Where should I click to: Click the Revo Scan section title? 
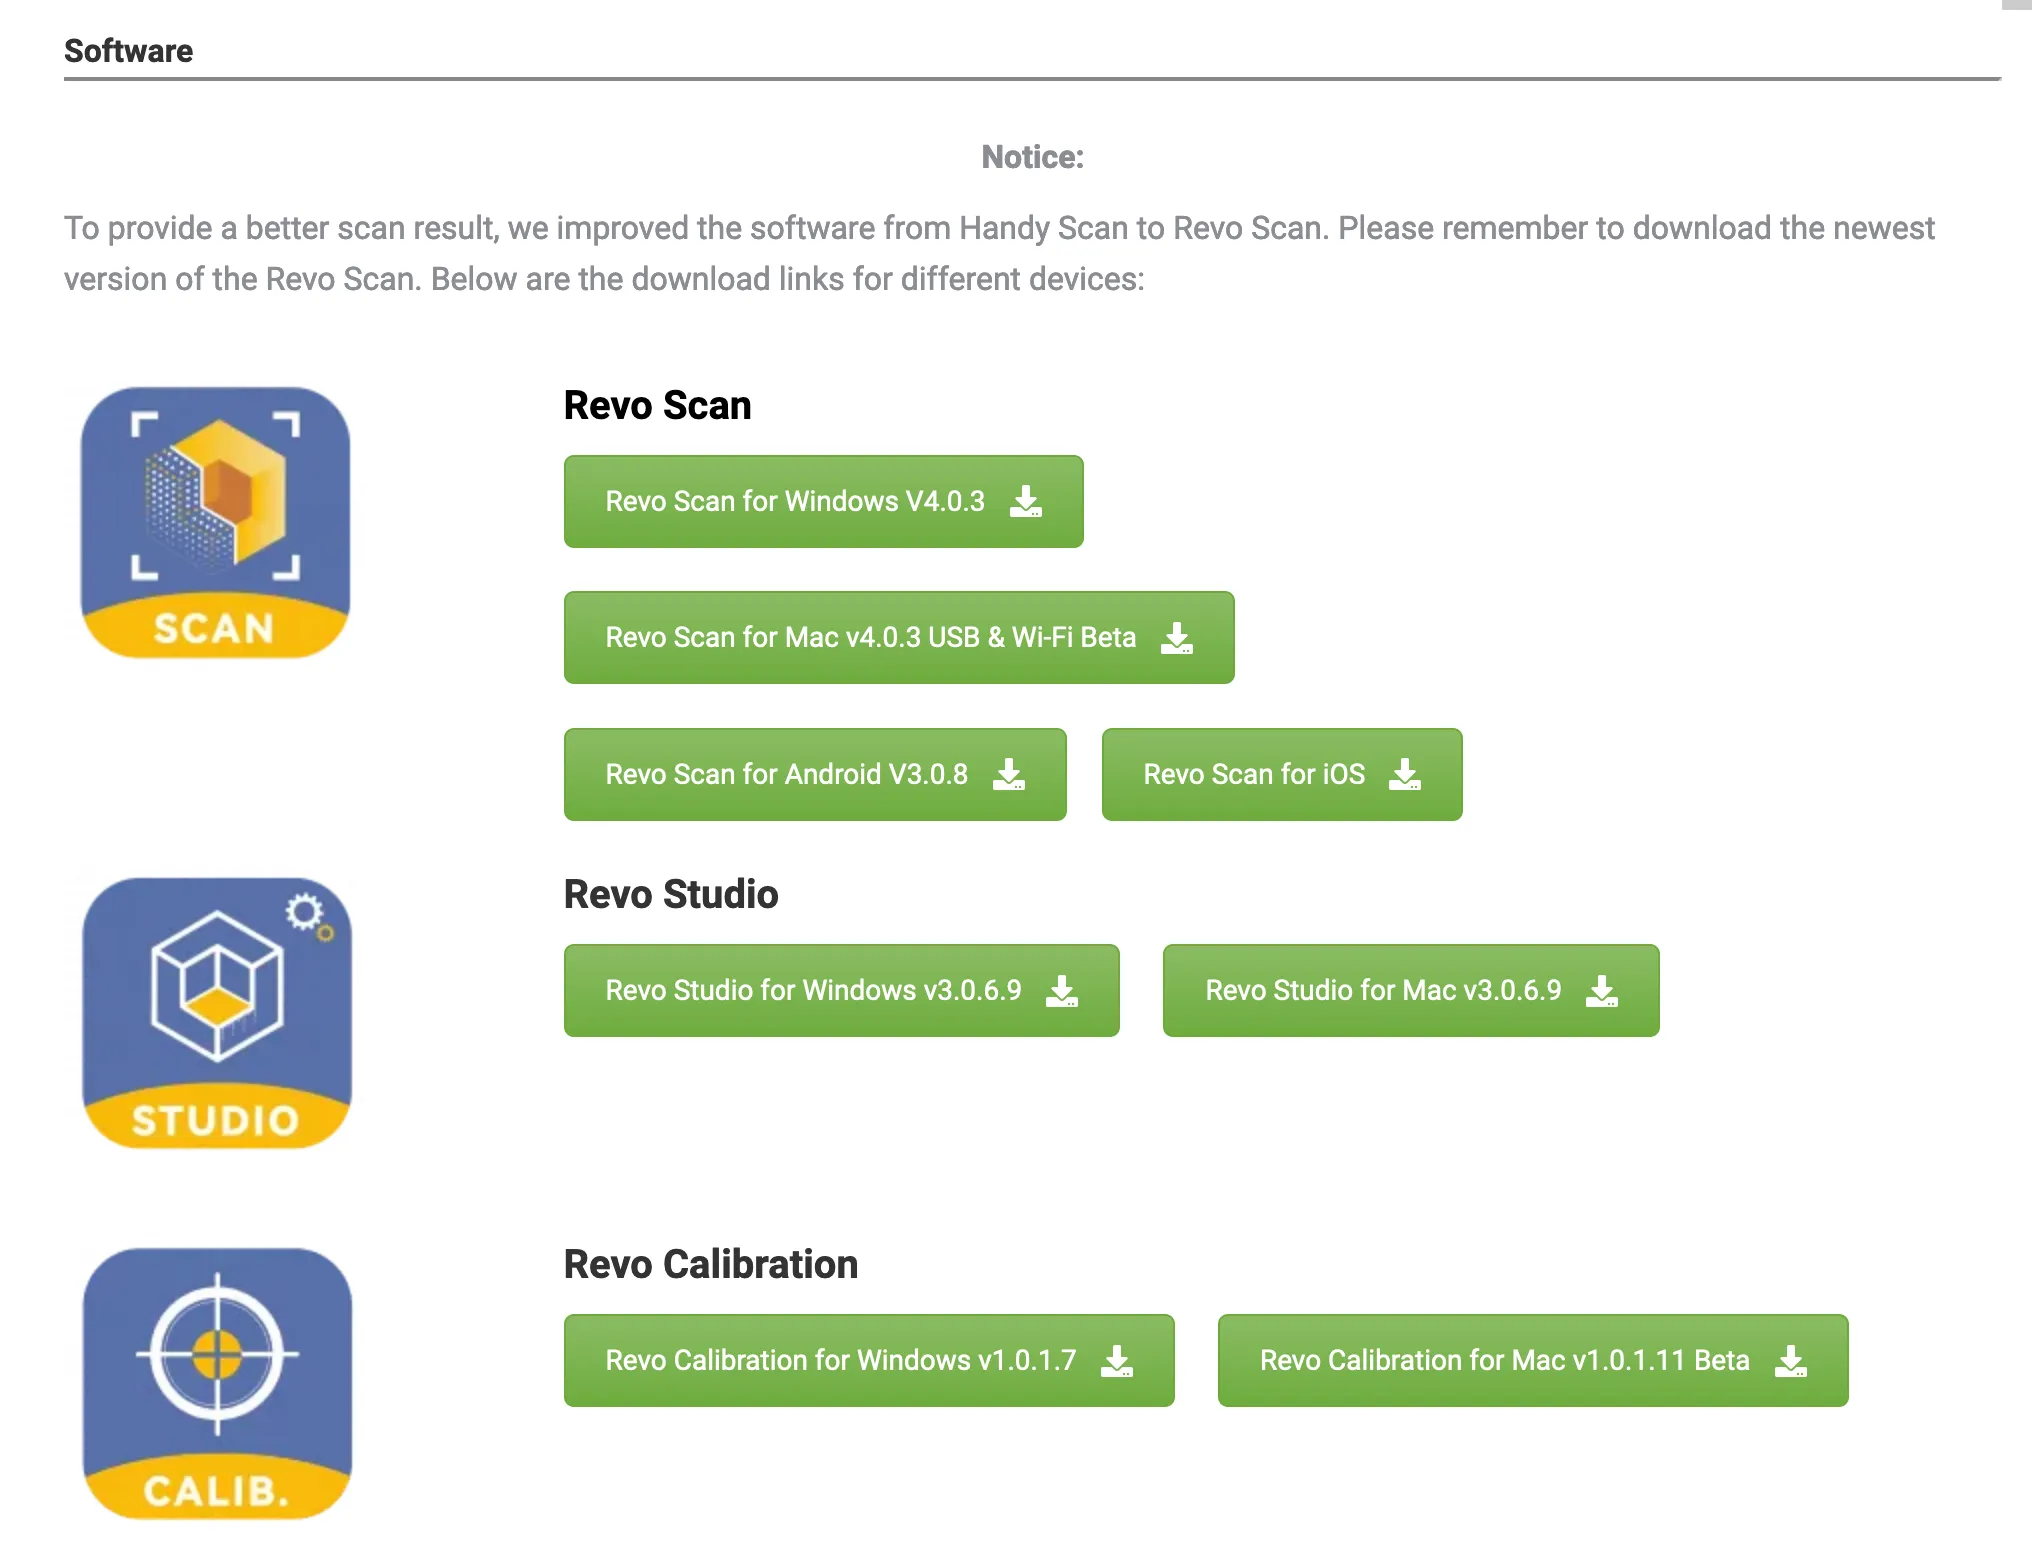tap(657, 405)
